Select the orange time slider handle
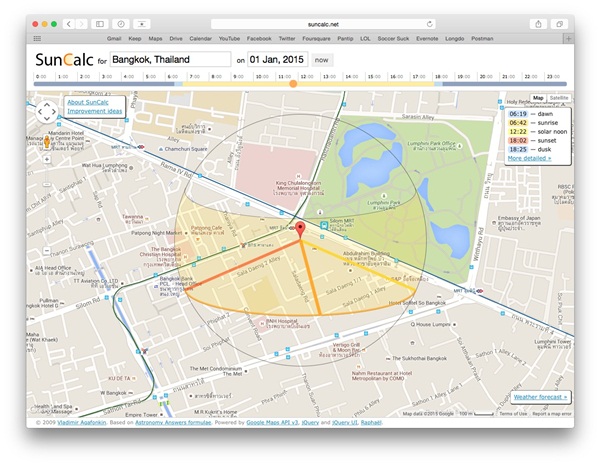This screenshot has height=465, width=600. click(x=293, y=84)
